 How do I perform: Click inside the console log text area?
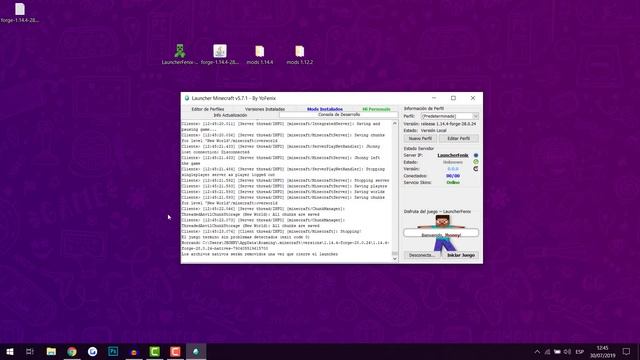tap(286, 191)
